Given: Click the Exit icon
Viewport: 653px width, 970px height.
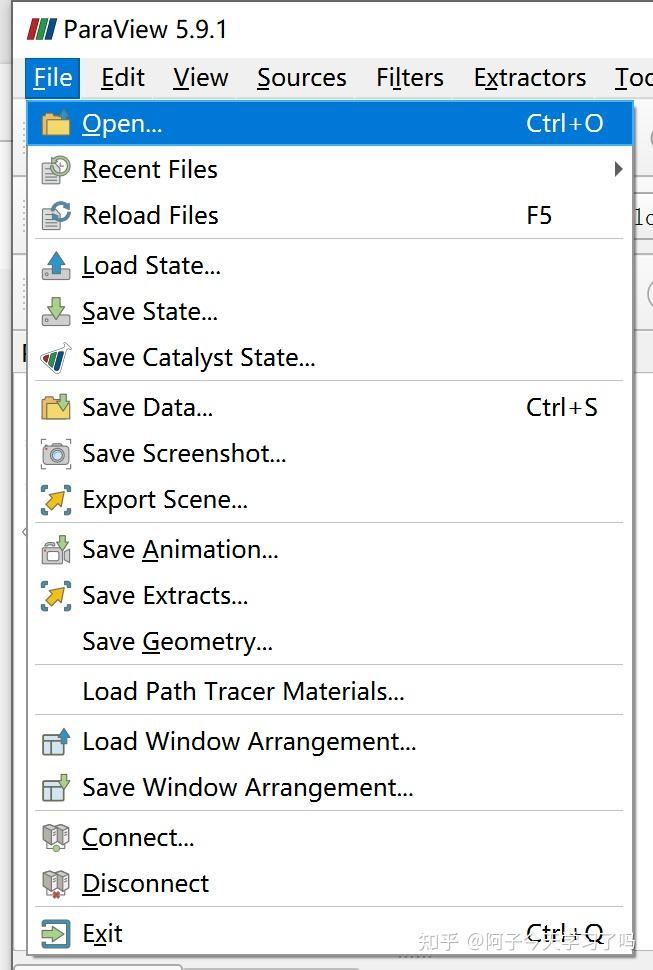Looking at the screenshot, I should [x=56, y=934].
